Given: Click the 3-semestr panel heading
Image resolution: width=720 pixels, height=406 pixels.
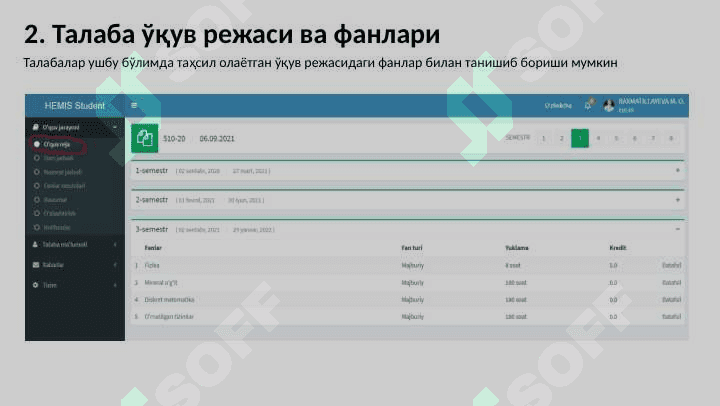Looking at the screenshot, I should [x=152, y=229].
